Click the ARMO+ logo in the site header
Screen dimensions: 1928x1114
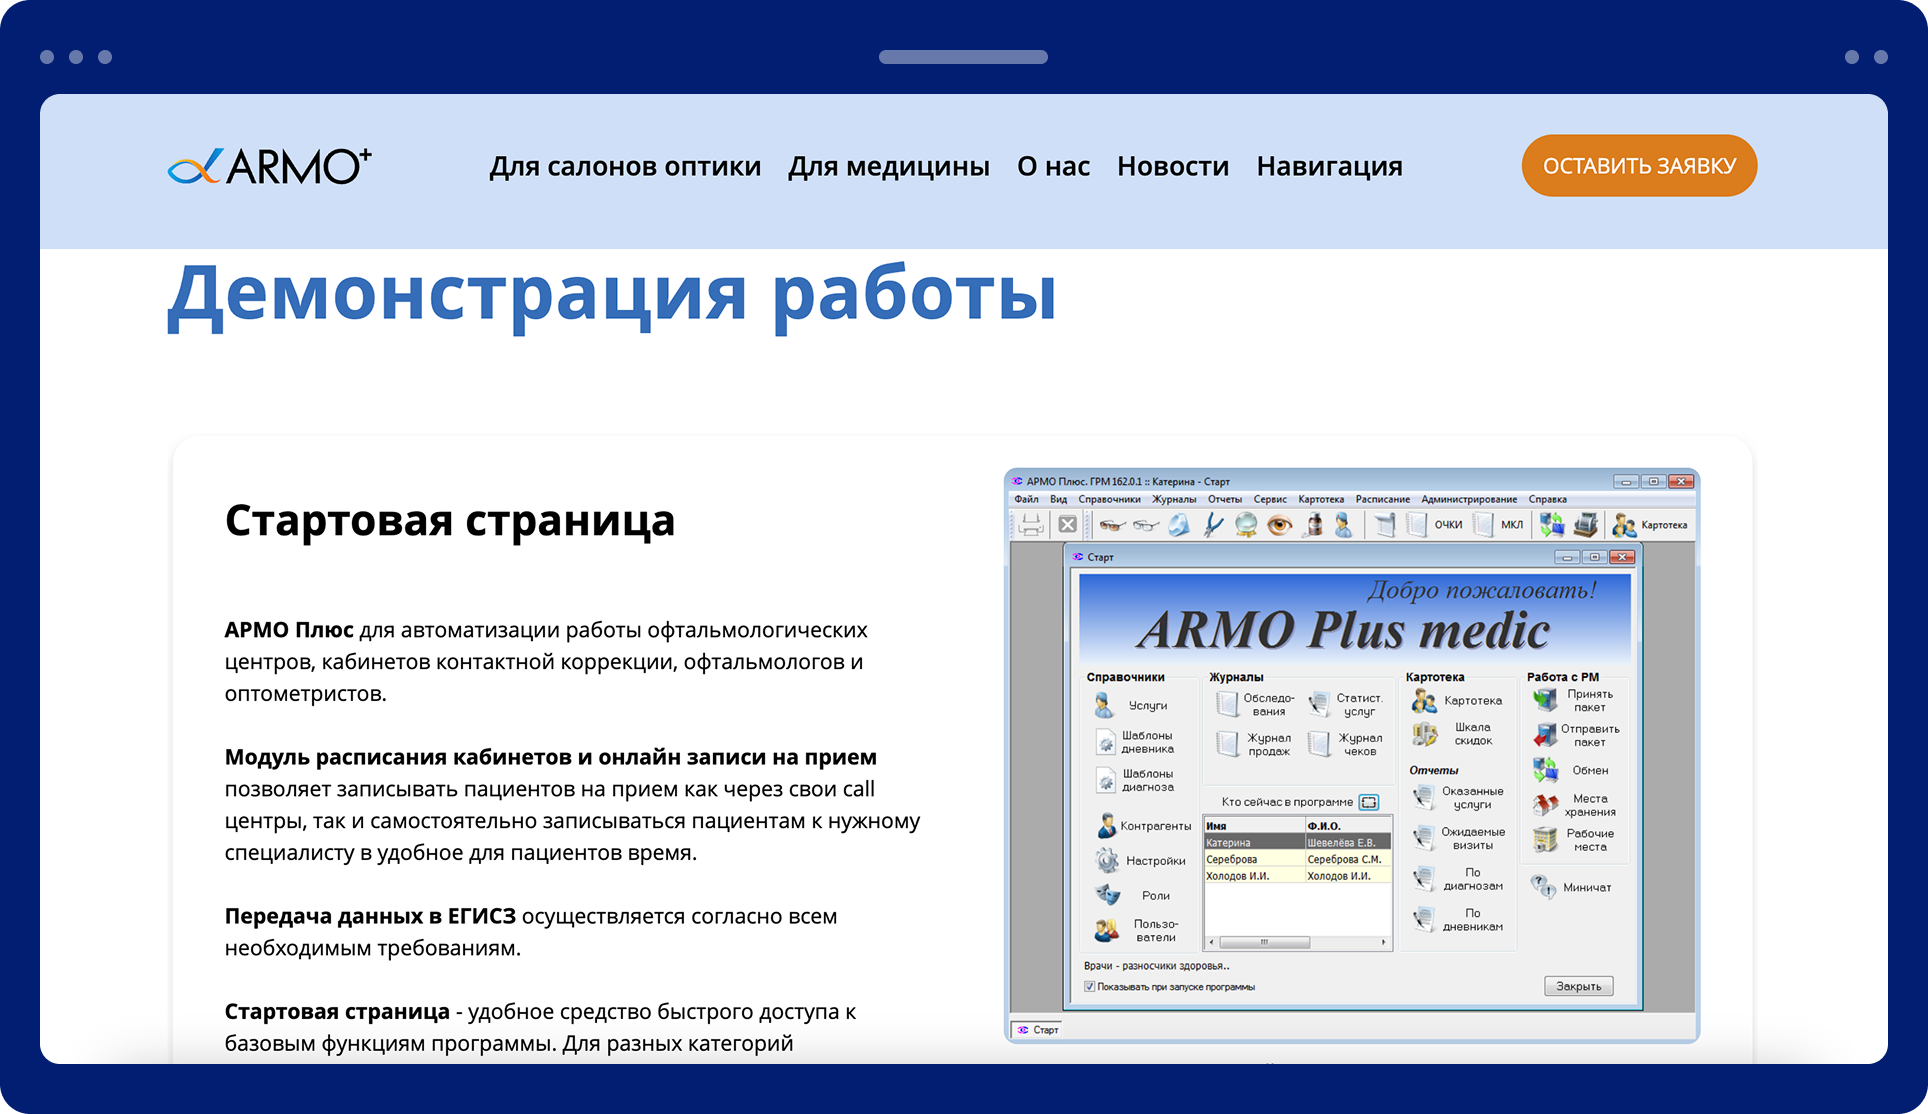click(270, 166)
